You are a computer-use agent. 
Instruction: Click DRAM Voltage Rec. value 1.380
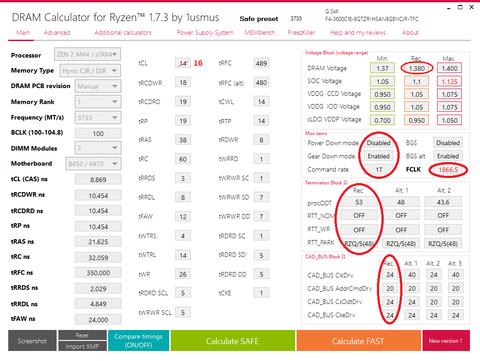coord(417,68)
